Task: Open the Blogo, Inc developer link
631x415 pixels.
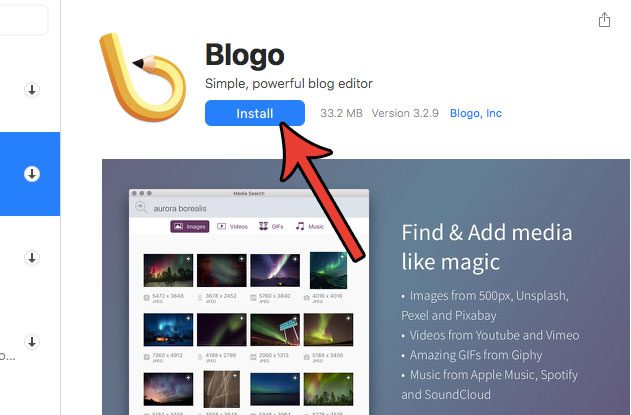Action: pyautogui.click(x=476, y=113)
